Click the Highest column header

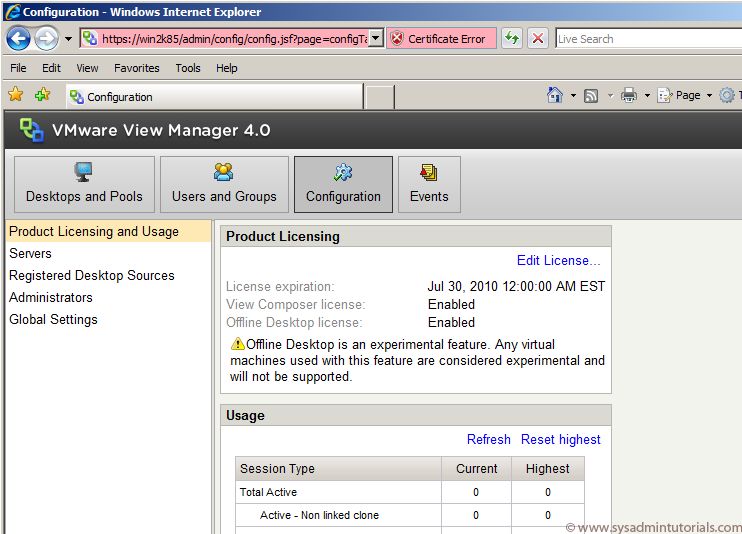point(548,469)
